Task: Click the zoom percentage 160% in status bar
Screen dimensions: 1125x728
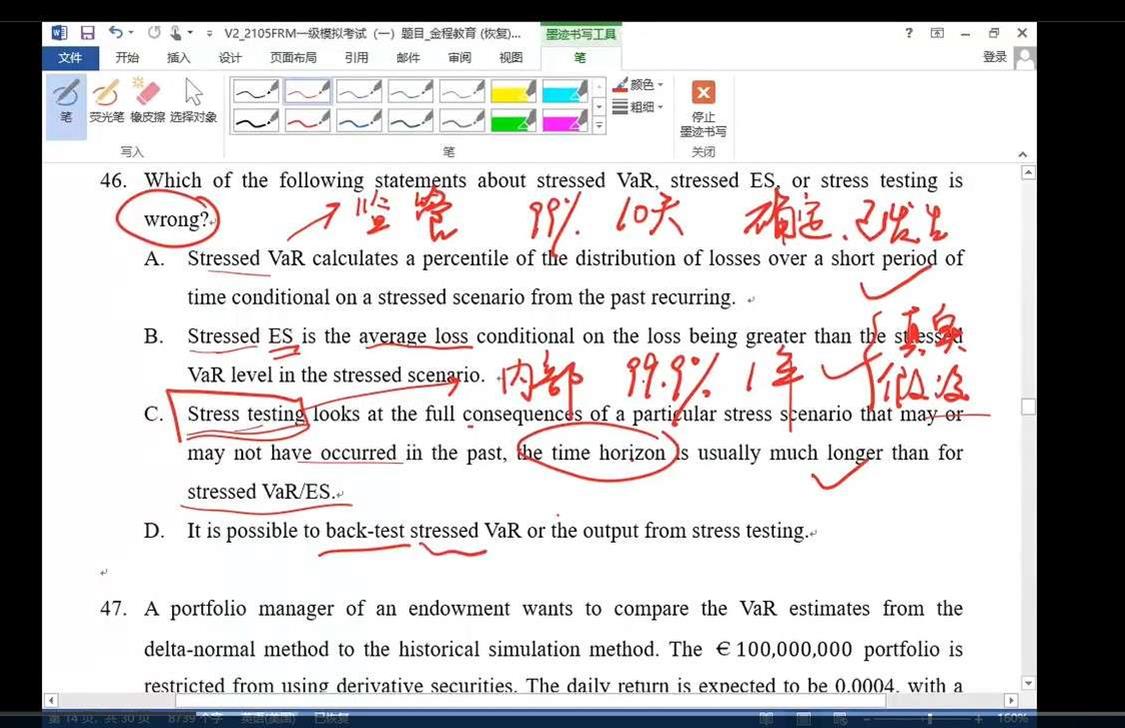Action: click(x=1012, y=718)
